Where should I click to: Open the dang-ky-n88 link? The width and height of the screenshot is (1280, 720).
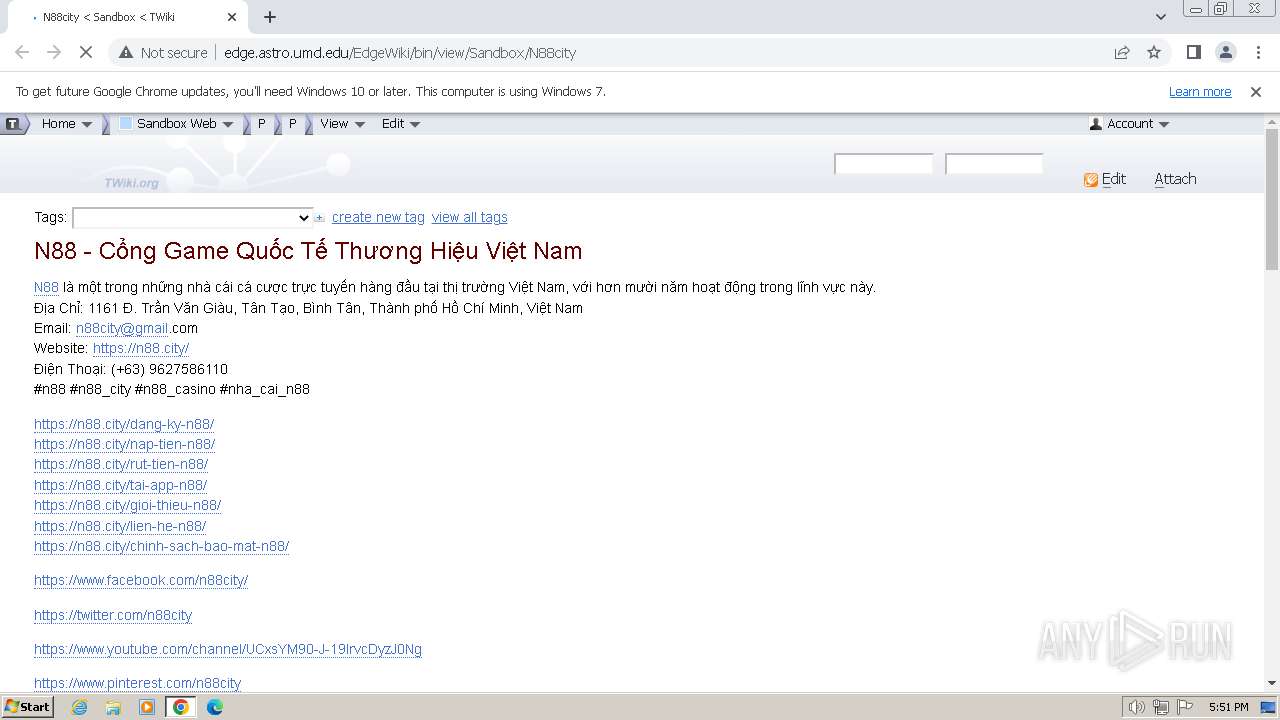[124, 424]
